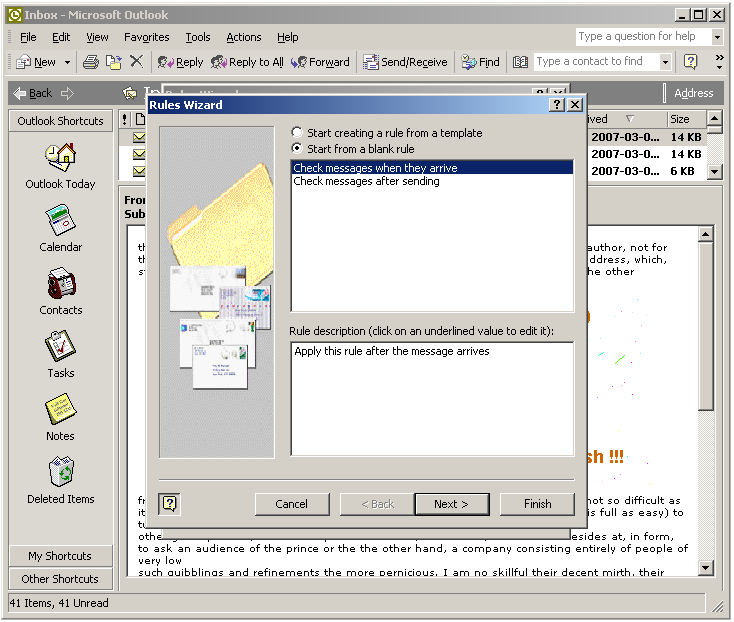Screen dimensions: 734x622
Task: Click the New mail button
Action: 36,62
